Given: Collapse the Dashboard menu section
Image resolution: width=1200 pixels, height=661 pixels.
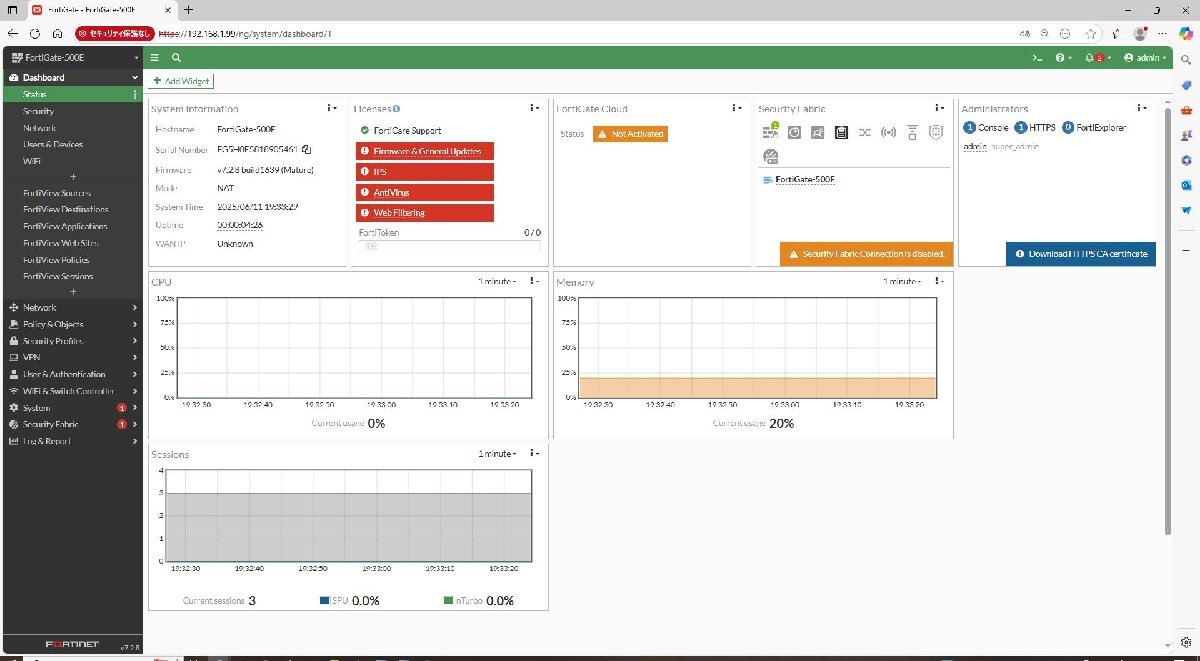Looking at the screenshot, I should (x=72, y=77).
